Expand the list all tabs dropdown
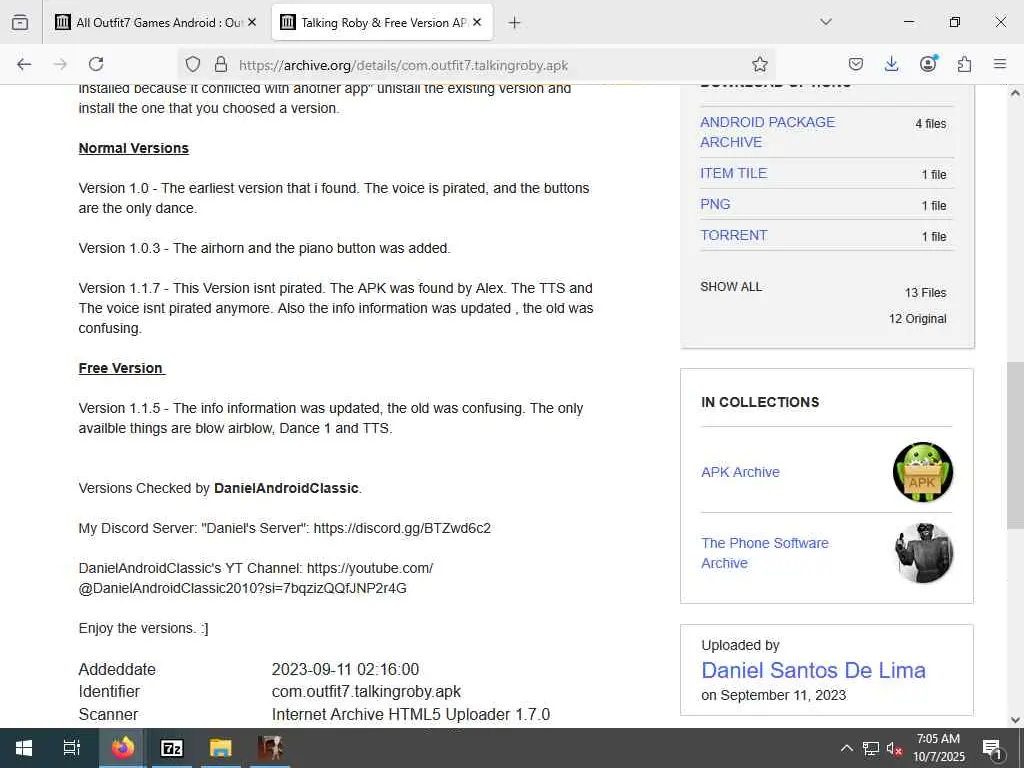This screenshot has width=1024, height=768. point(826,22)
